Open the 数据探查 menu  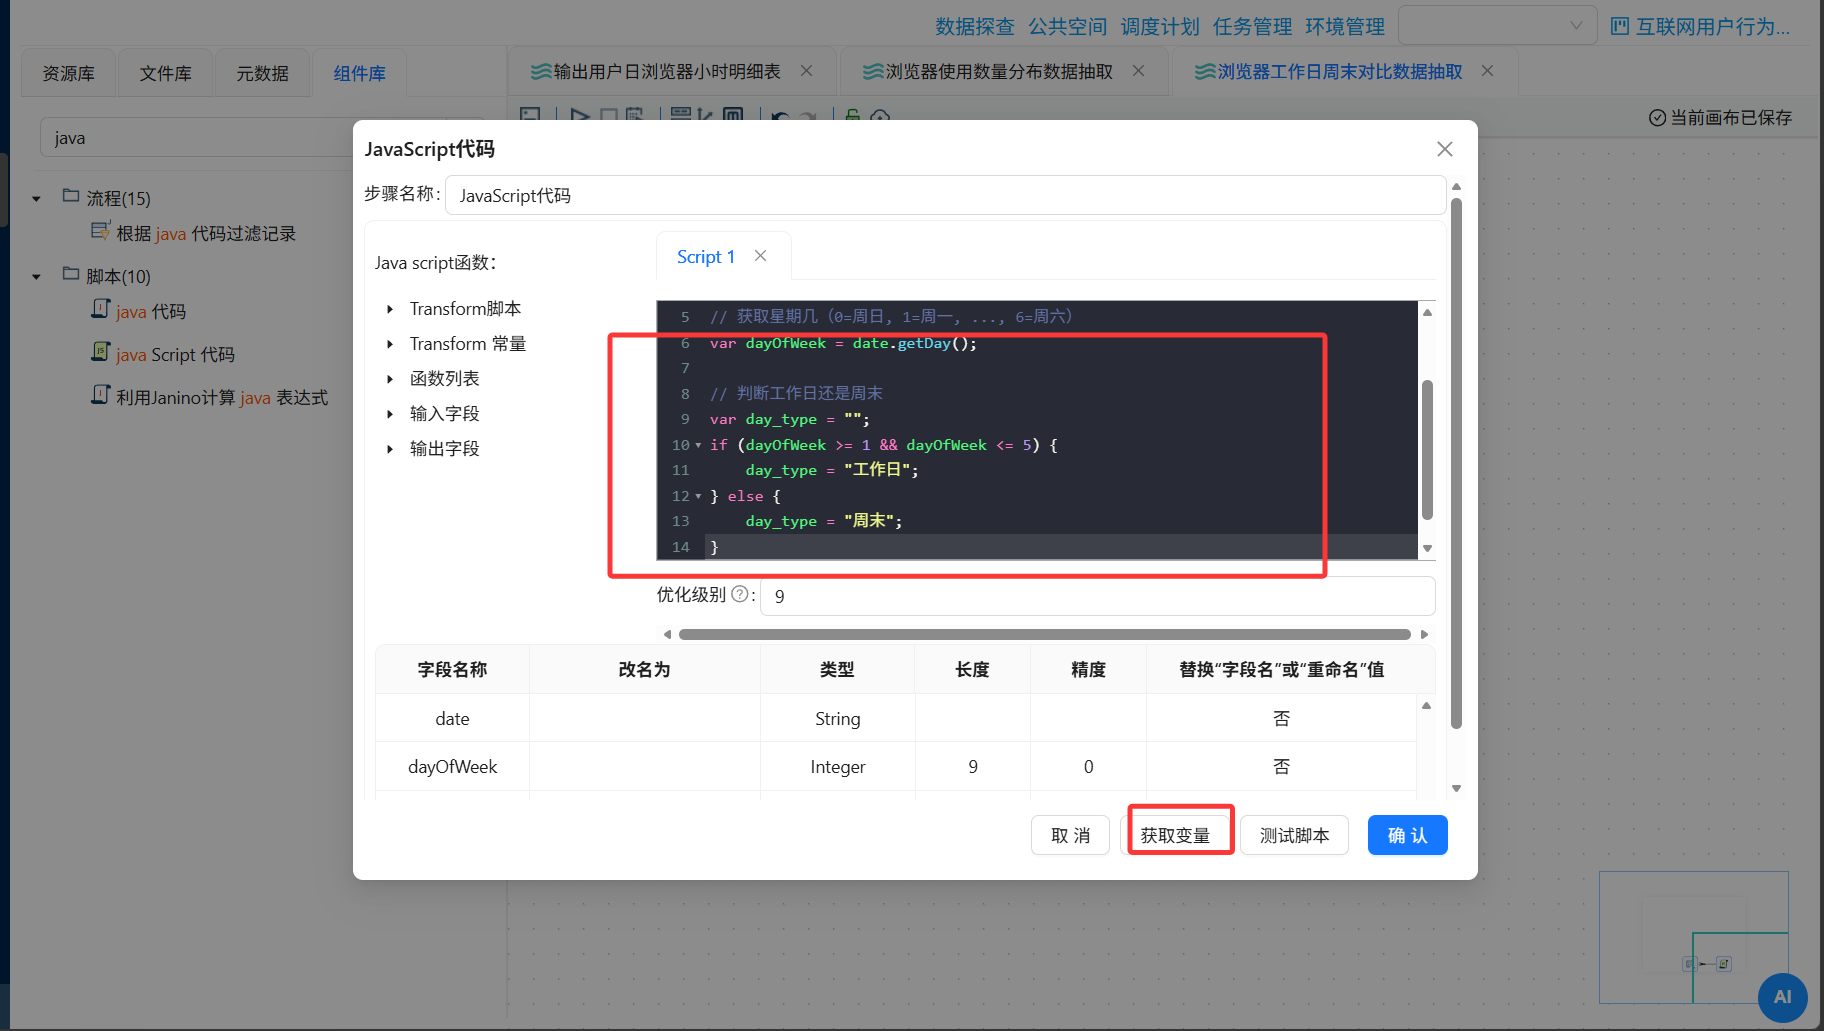click(x=975, y=26)
